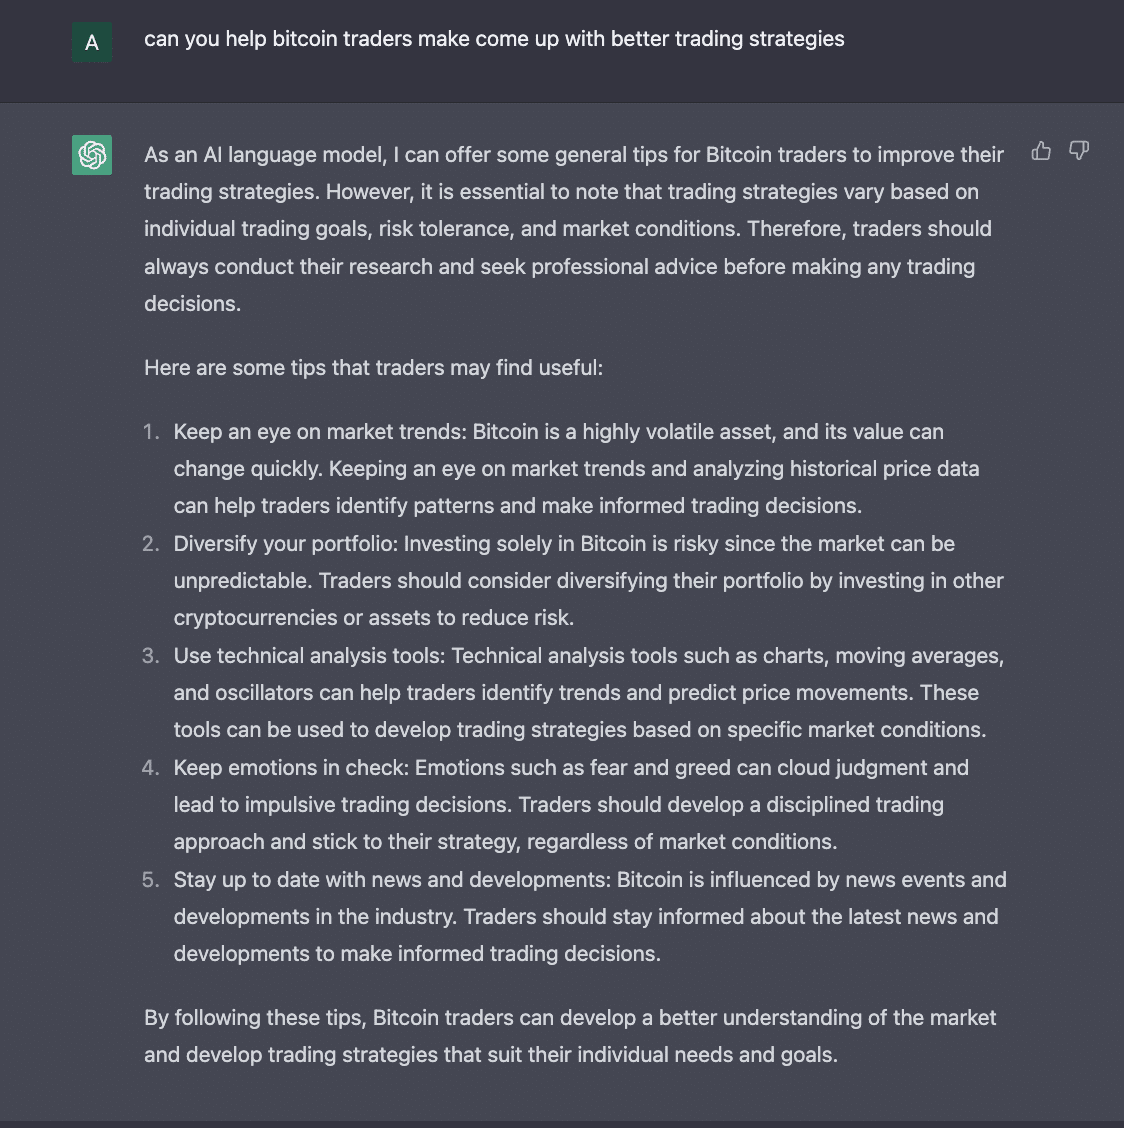Click list item two about diversifying portfolio
This screenshot has height=1128, width=1124.
(560, 580)
